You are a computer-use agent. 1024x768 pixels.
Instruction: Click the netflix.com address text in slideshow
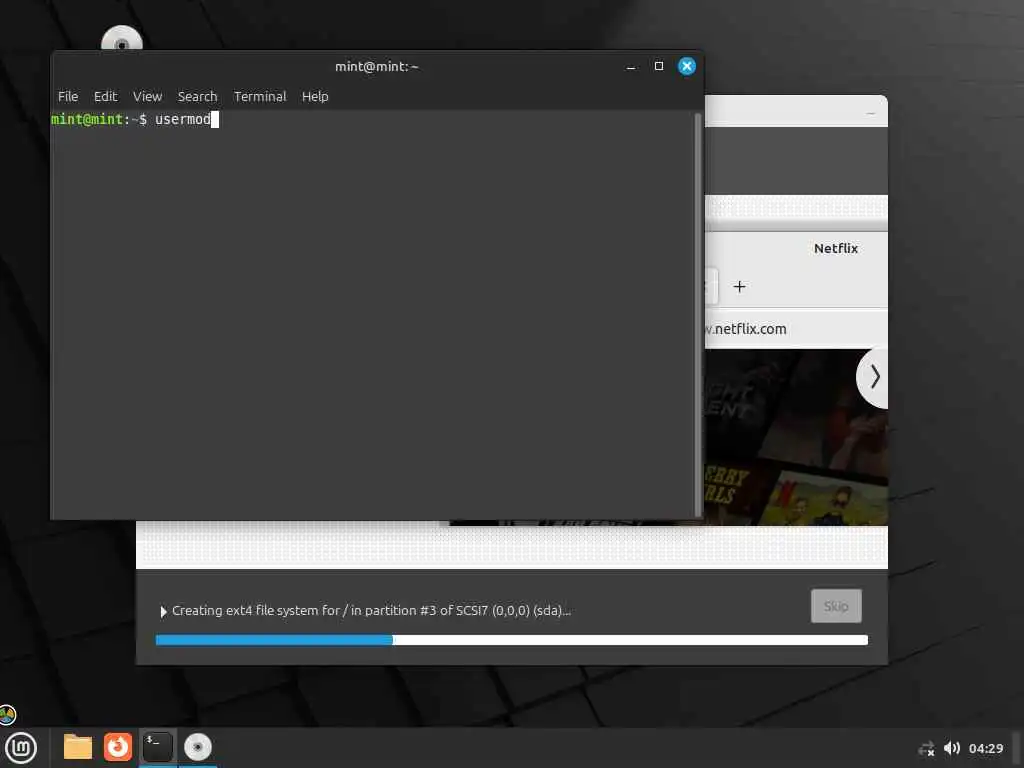click(x=746, y=329)
